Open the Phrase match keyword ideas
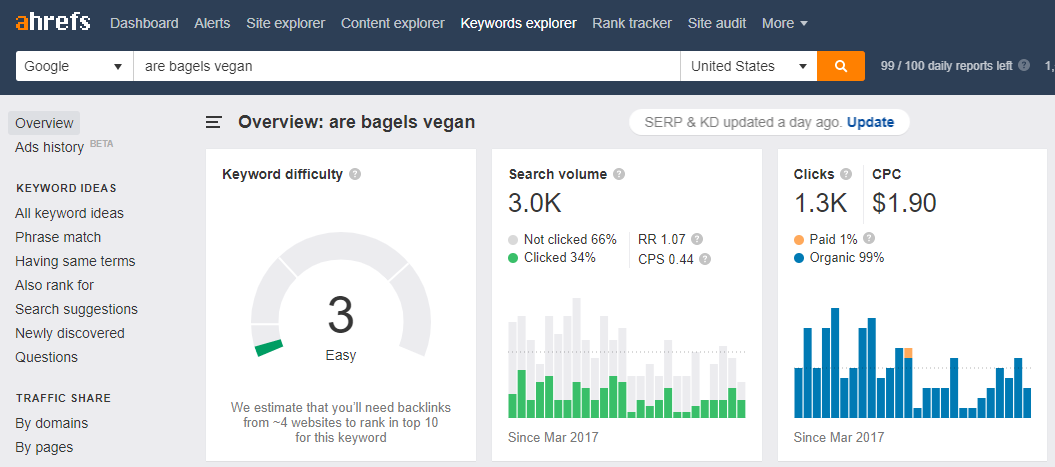Screen dimensions: 1055x467 click(x=58, y=237)
